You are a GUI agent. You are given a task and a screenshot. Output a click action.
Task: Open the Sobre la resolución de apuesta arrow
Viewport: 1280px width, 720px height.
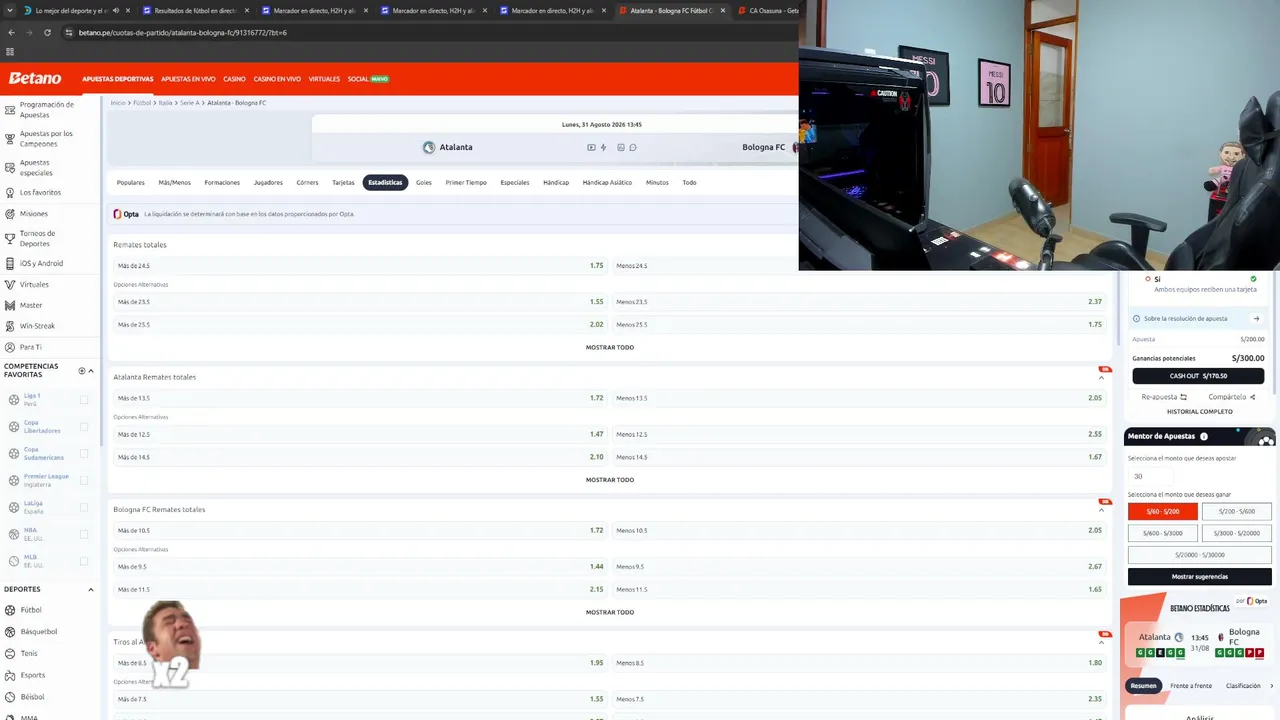[x=1256, y=319]
